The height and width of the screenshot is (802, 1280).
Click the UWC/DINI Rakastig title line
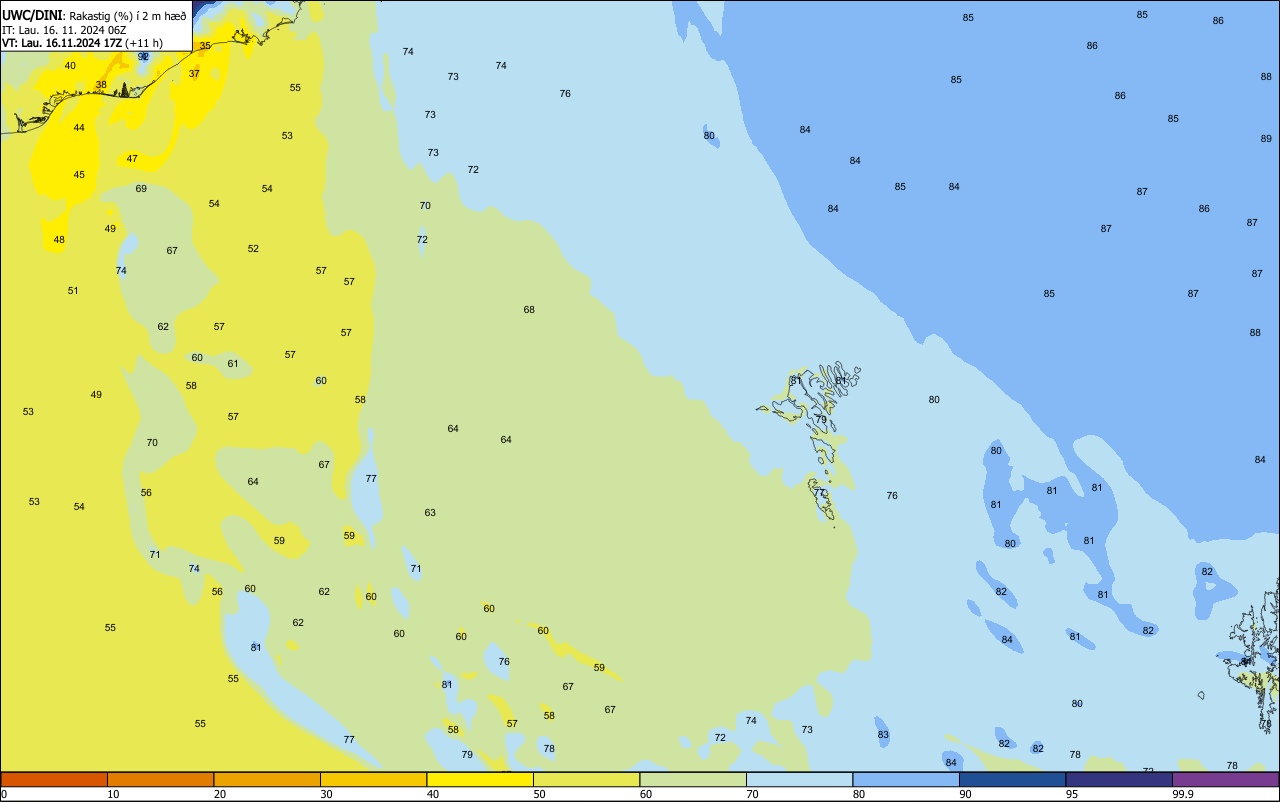[94, 15]
